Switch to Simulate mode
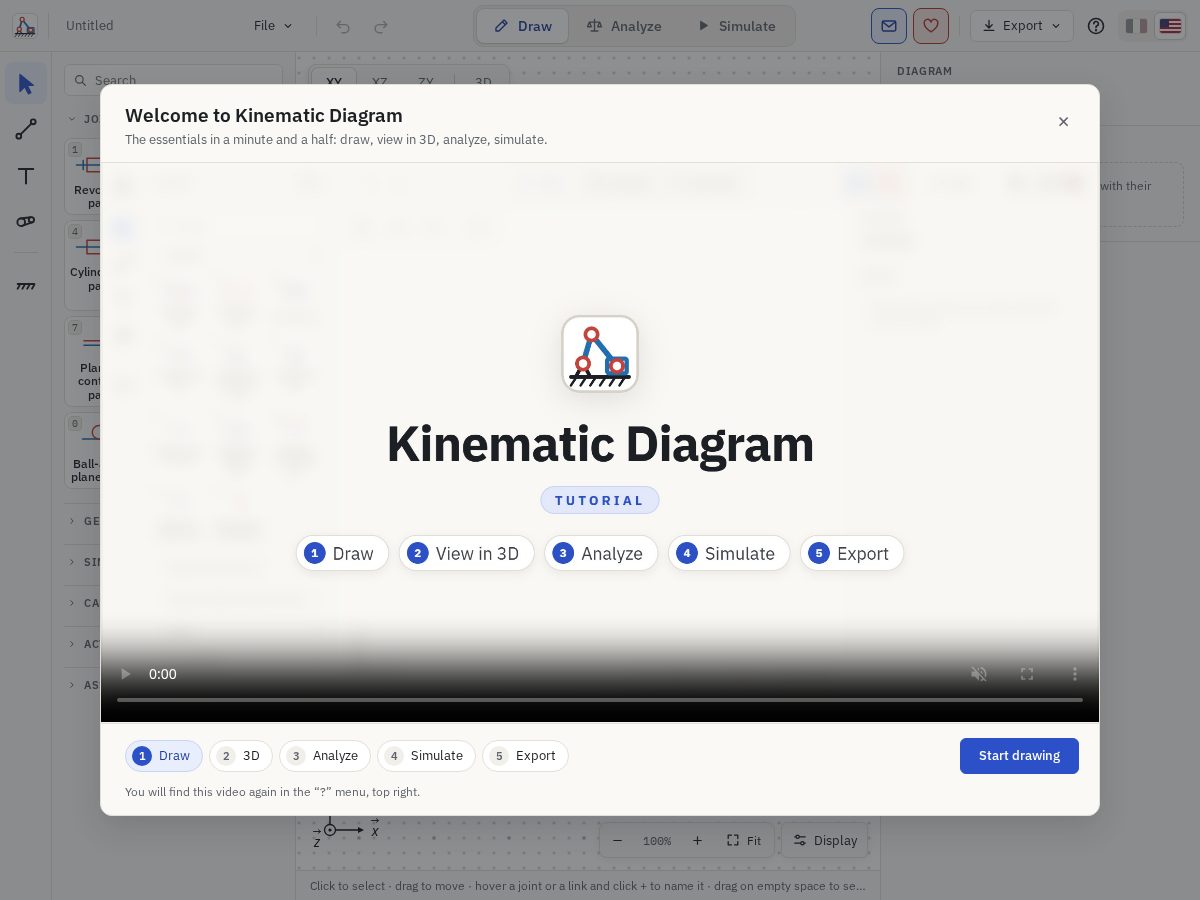Screen dimensions: 1200x900 (736, 26)
